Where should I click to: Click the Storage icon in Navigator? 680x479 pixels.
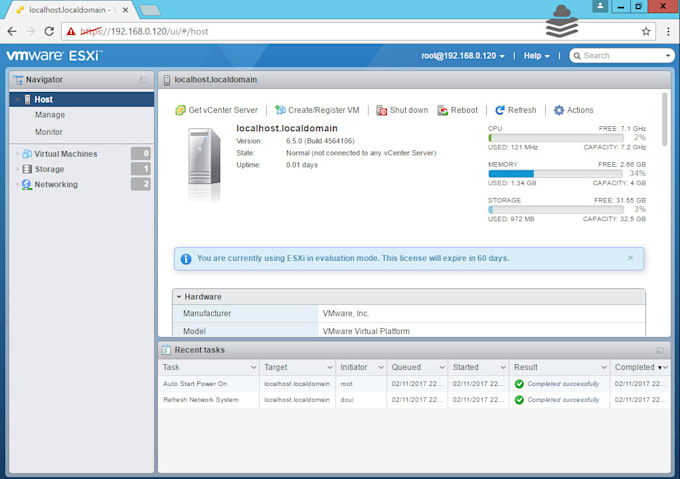[27, 169]
